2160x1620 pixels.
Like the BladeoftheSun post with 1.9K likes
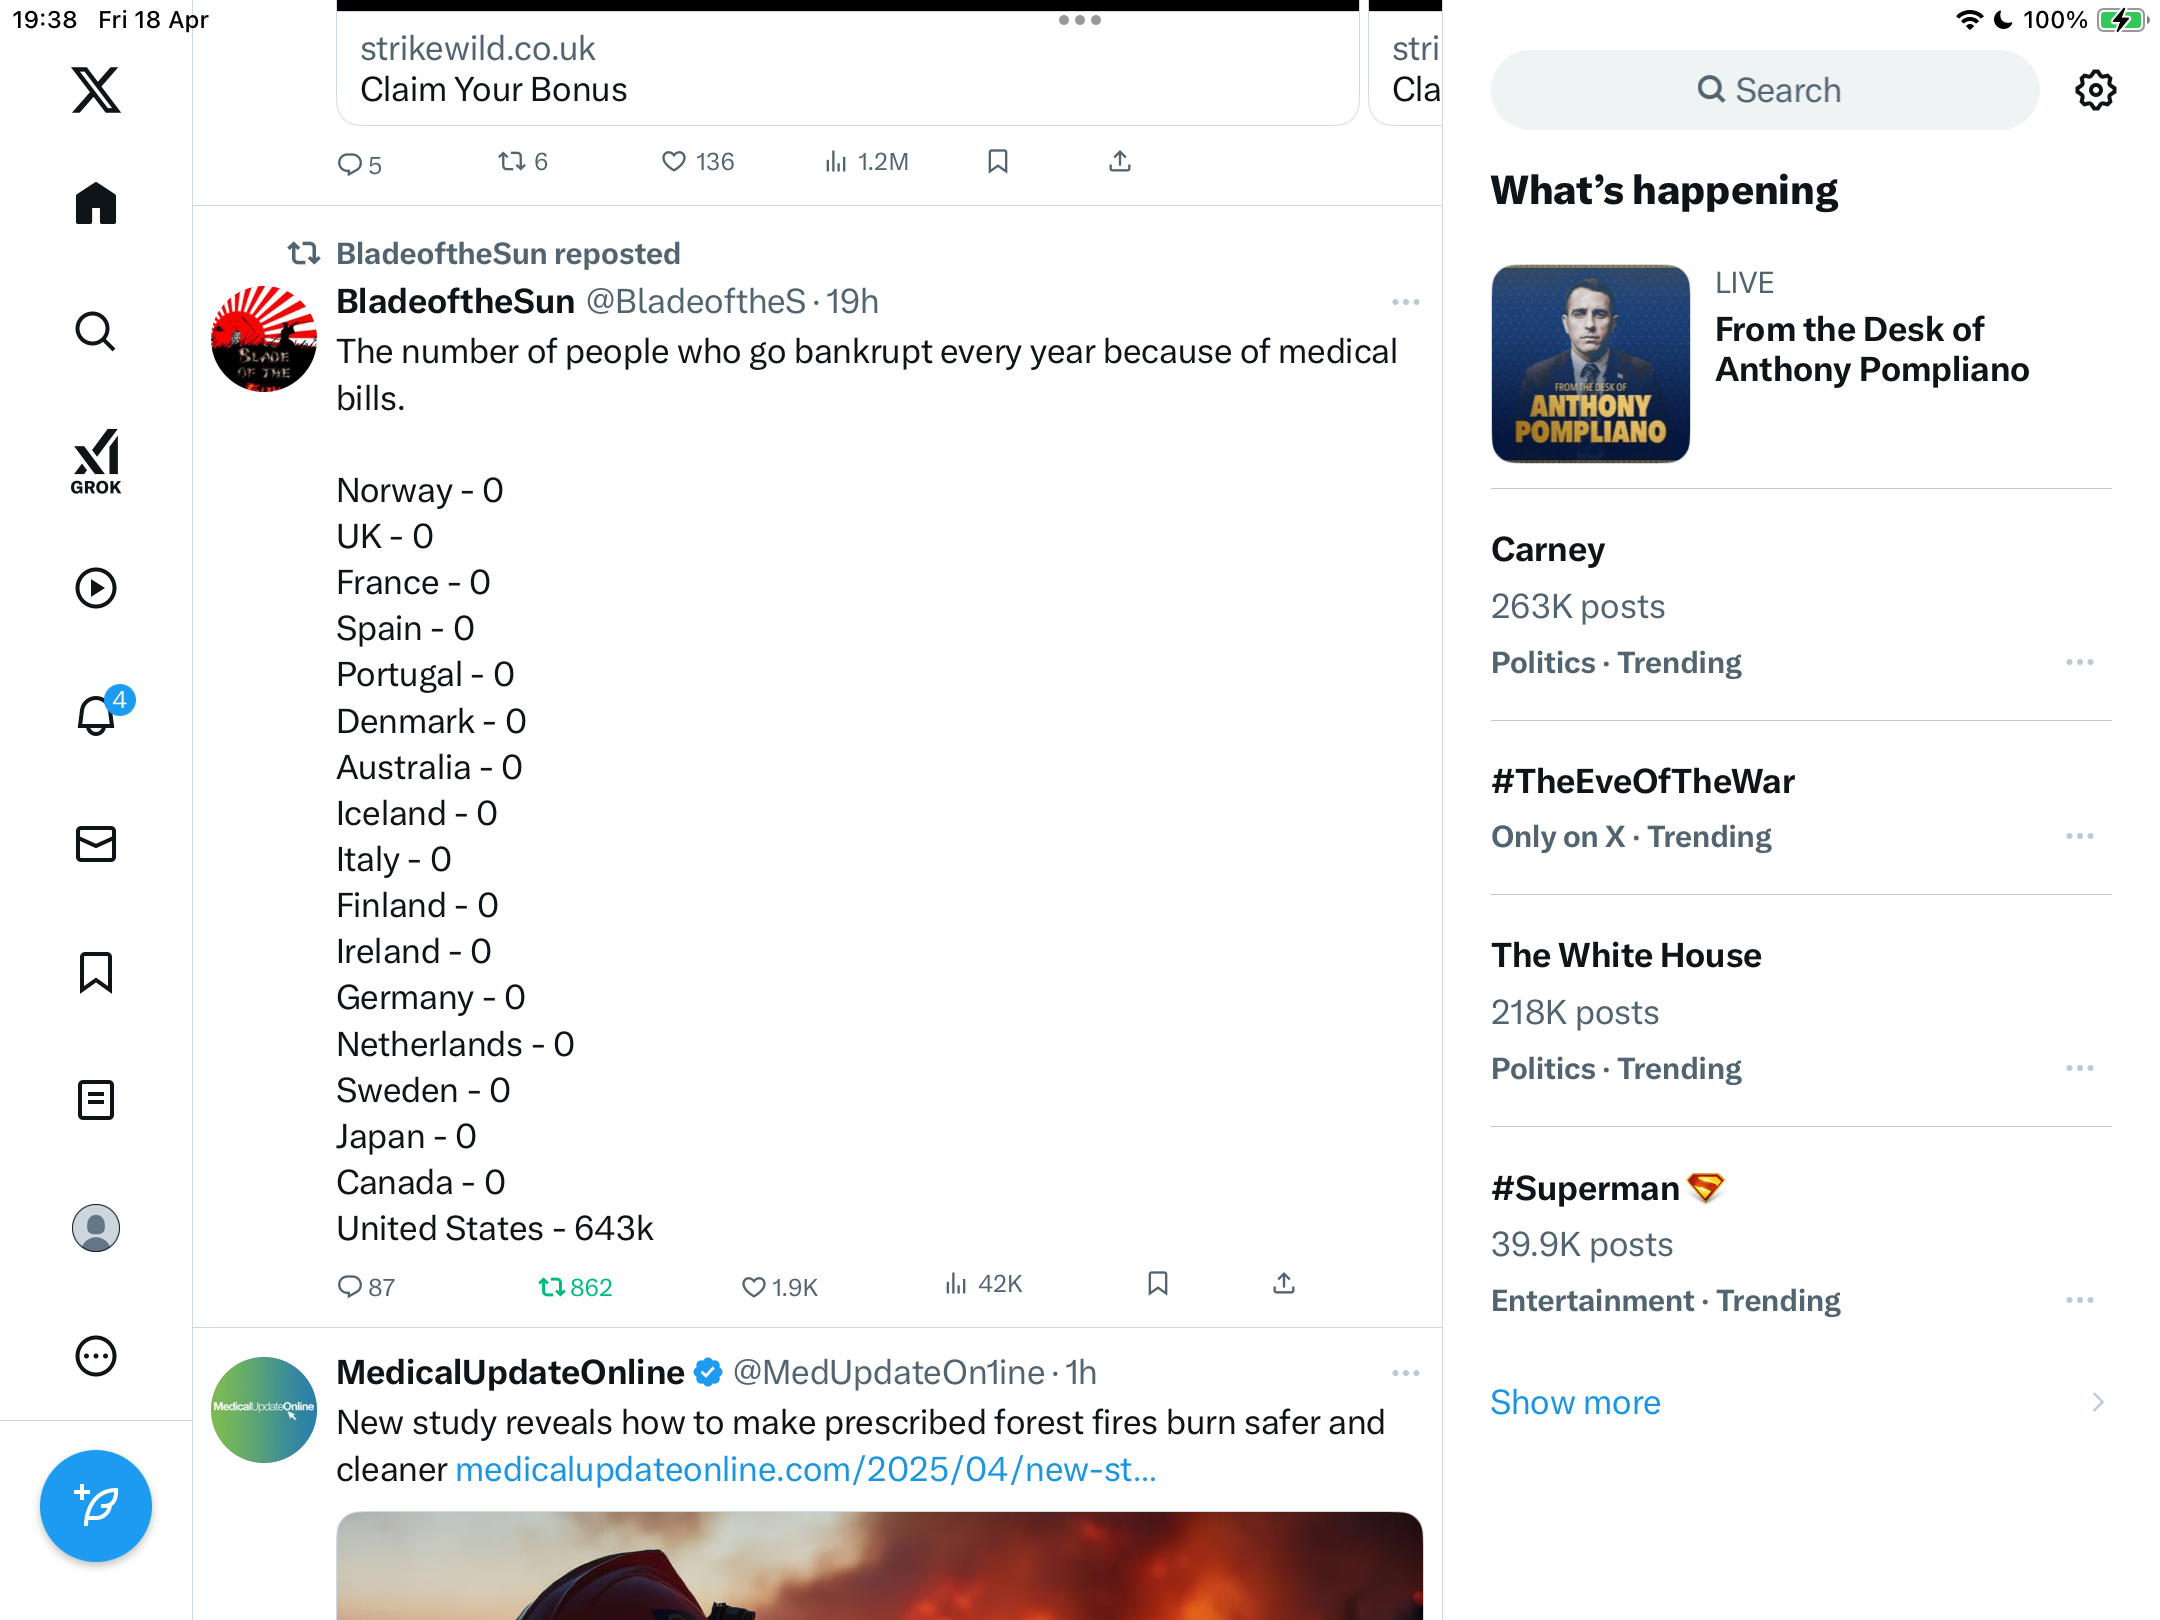click(779, 1287)
